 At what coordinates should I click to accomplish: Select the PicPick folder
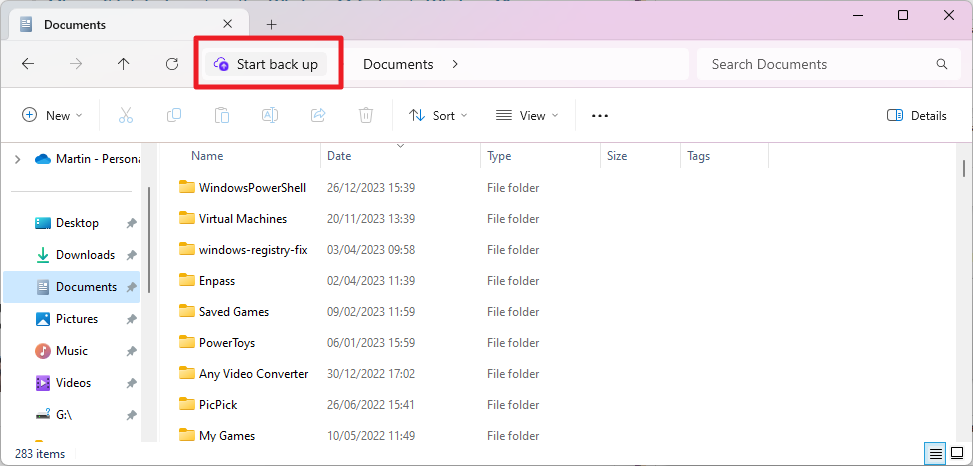pyautogui.click(x=218, y=405)
